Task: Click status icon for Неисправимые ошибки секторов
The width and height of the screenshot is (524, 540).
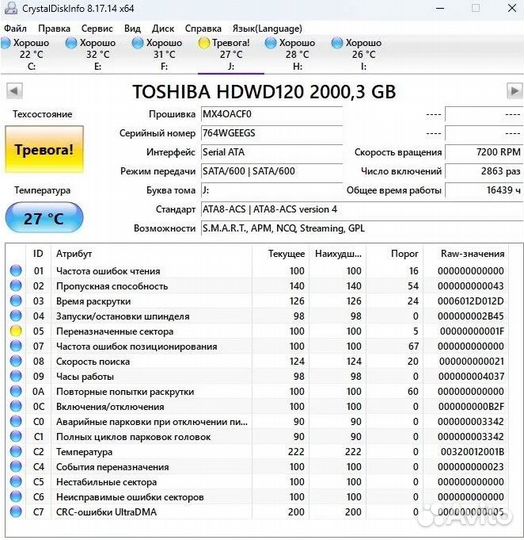Action: [16, 497]
